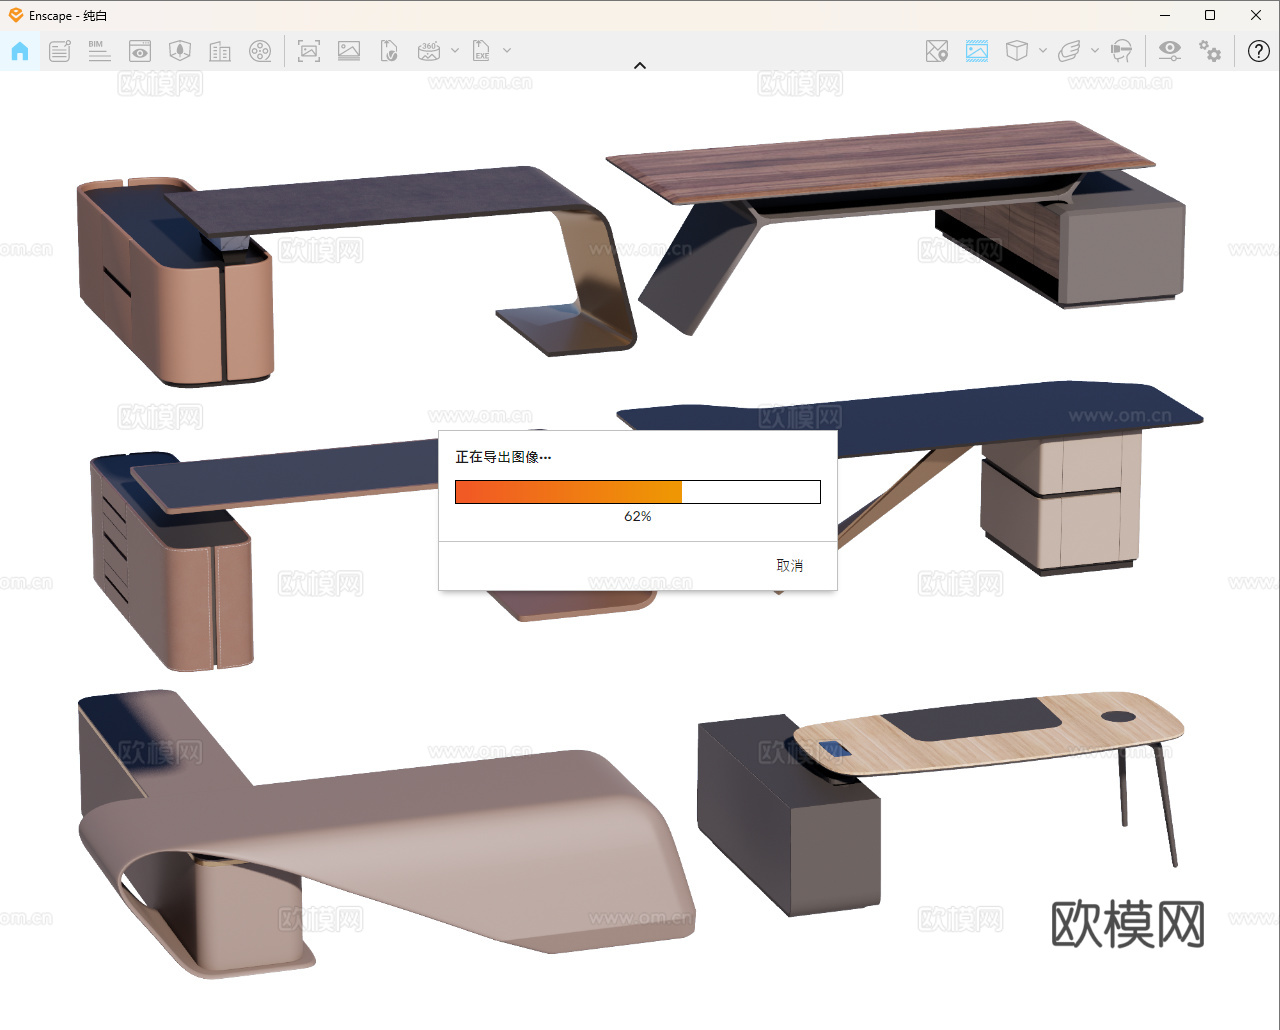1280x1030 pixels.
Task: Select the Home tab icon
Action: tap(20, 51)
